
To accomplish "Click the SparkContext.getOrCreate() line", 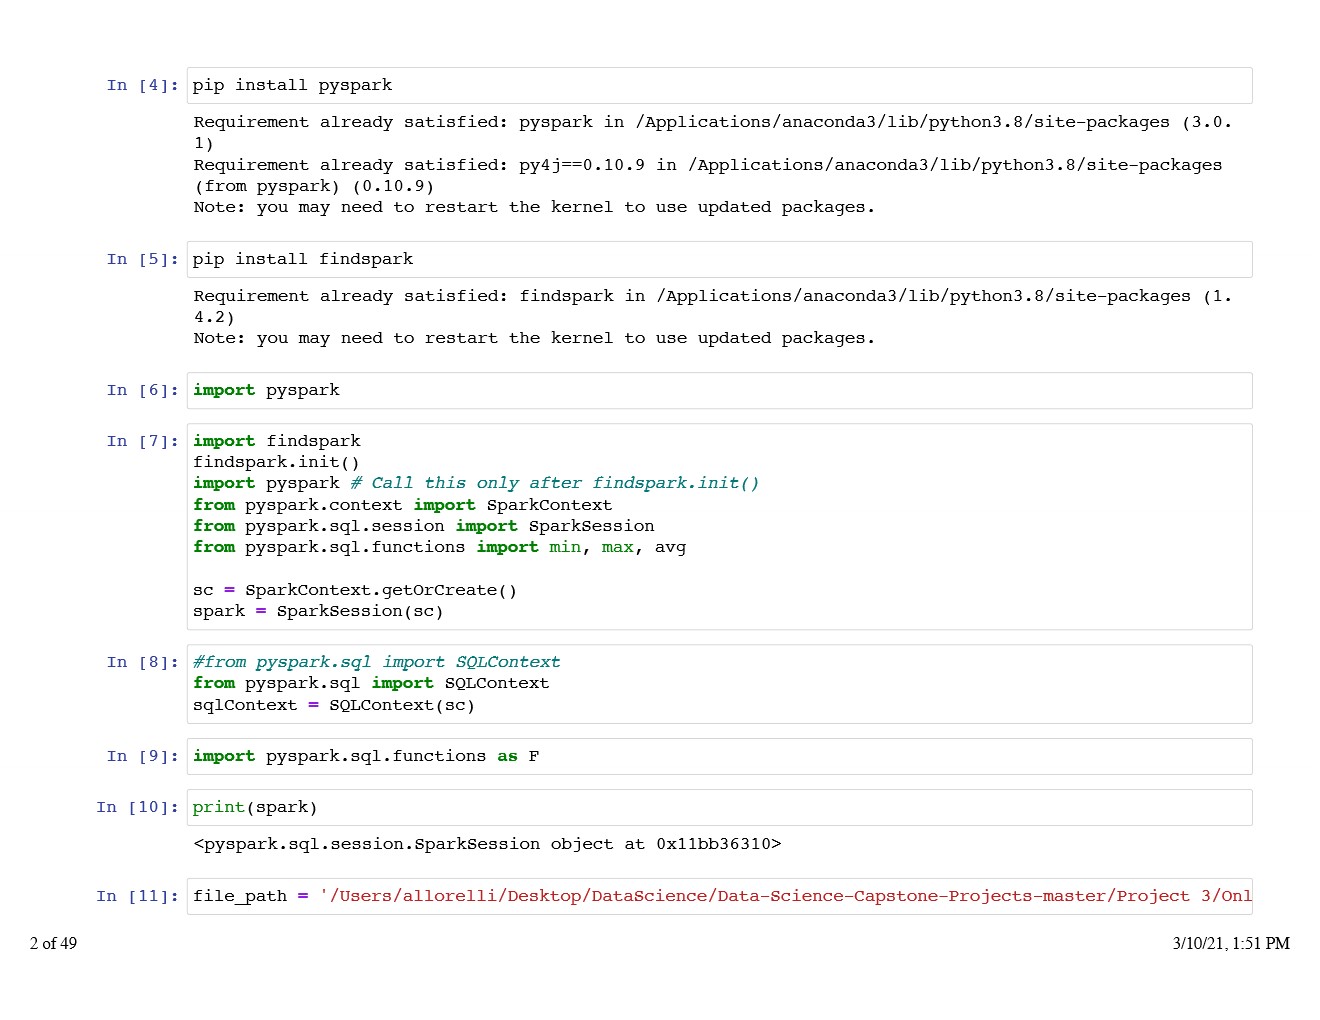I will pos(355,590).
